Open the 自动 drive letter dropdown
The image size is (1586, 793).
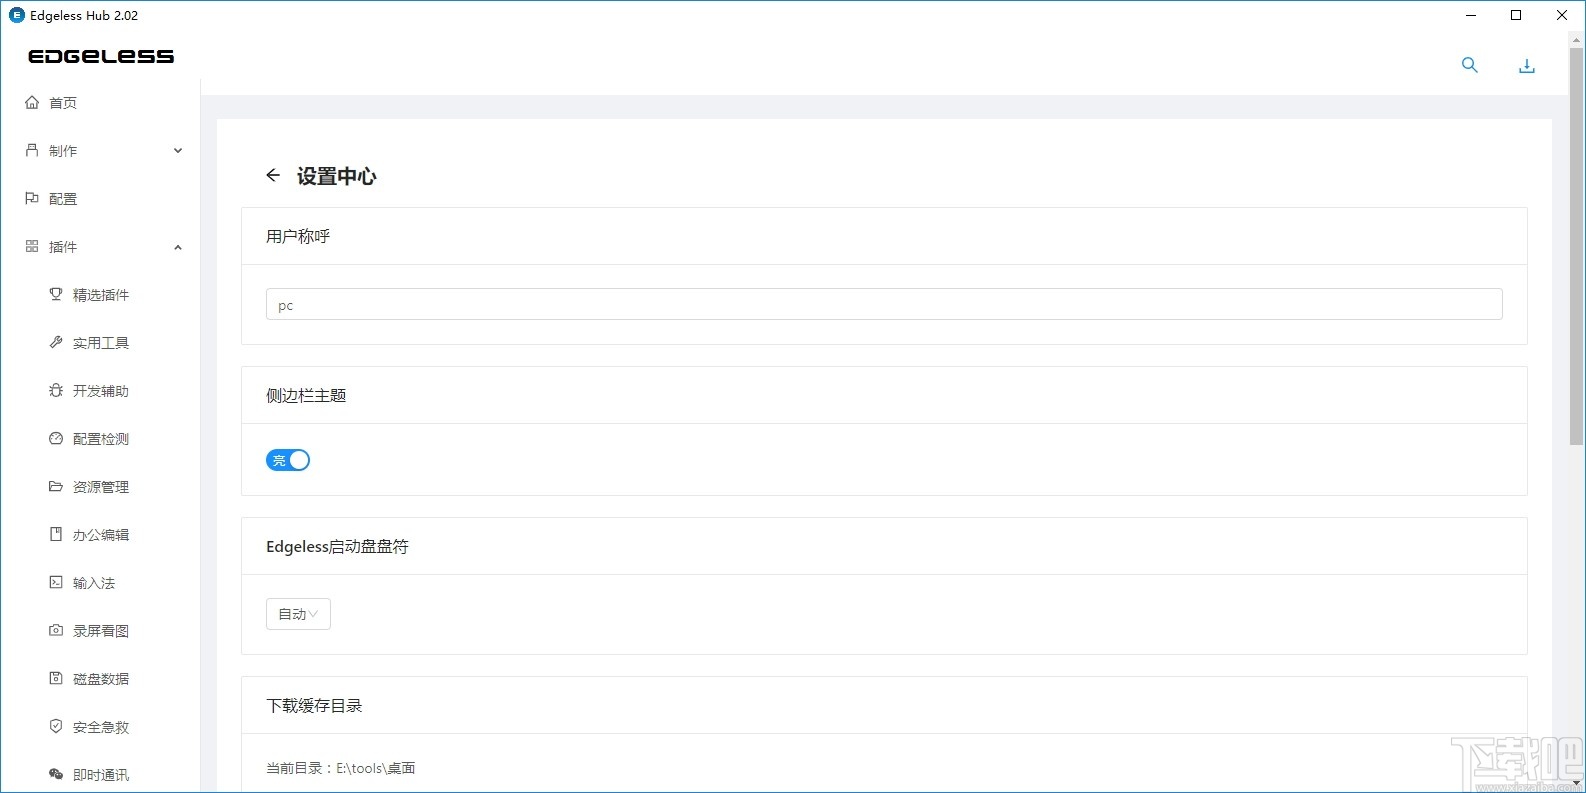(x=298, y=614)
